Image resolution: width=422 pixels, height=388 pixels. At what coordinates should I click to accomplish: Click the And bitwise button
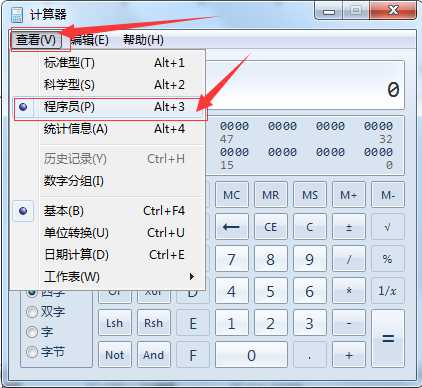pyautogui.click(x=154, y=355)
